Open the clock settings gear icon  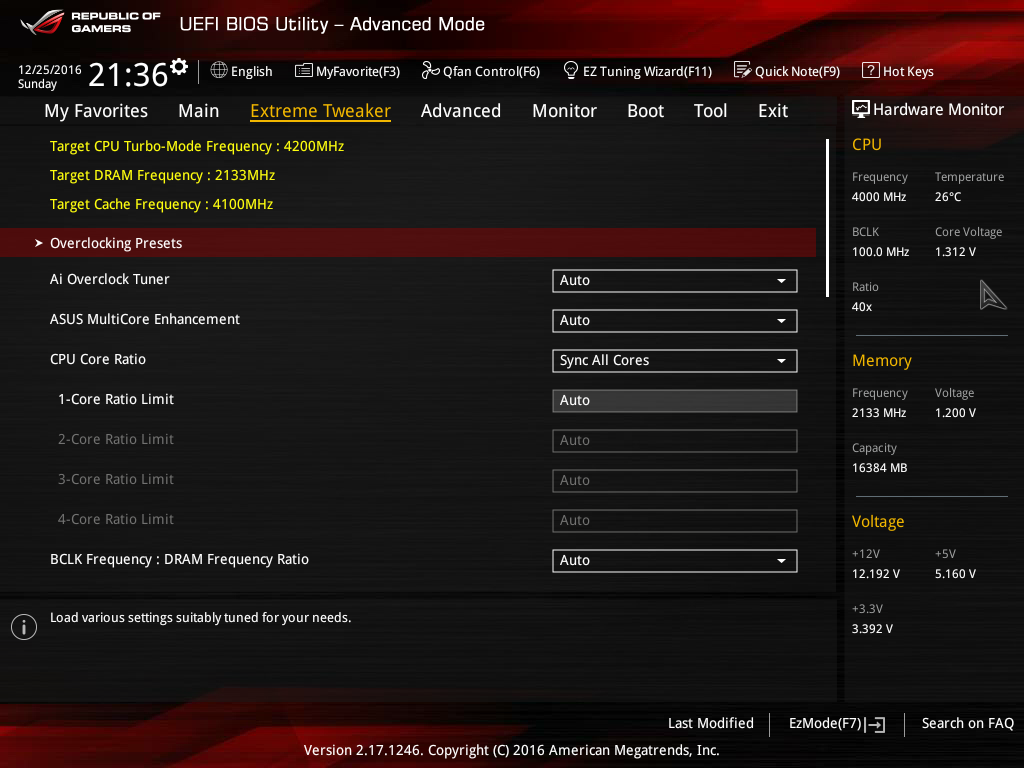point(179,67)
